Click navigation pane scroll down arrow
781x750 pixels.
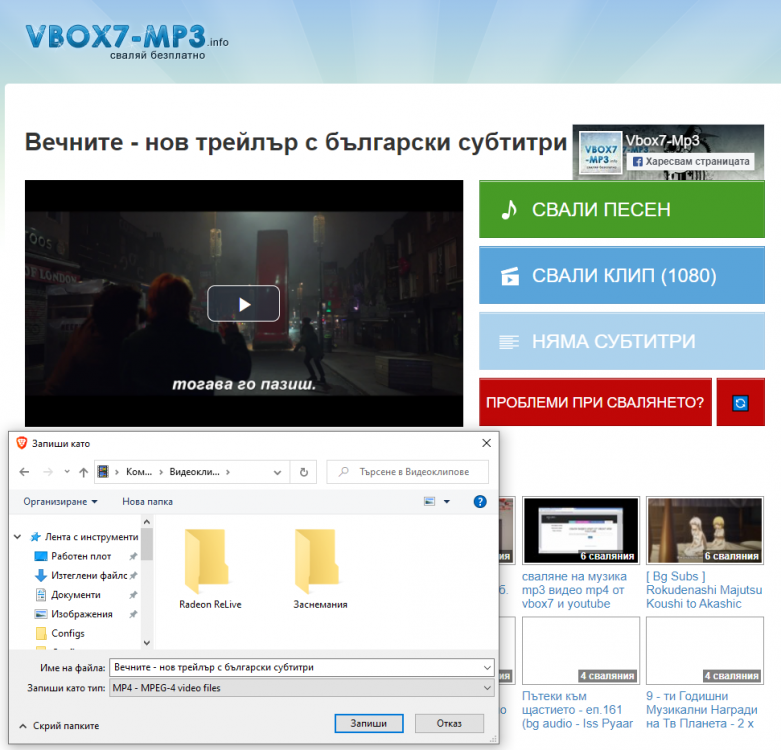pyautogui.click(x=146, y=642)
